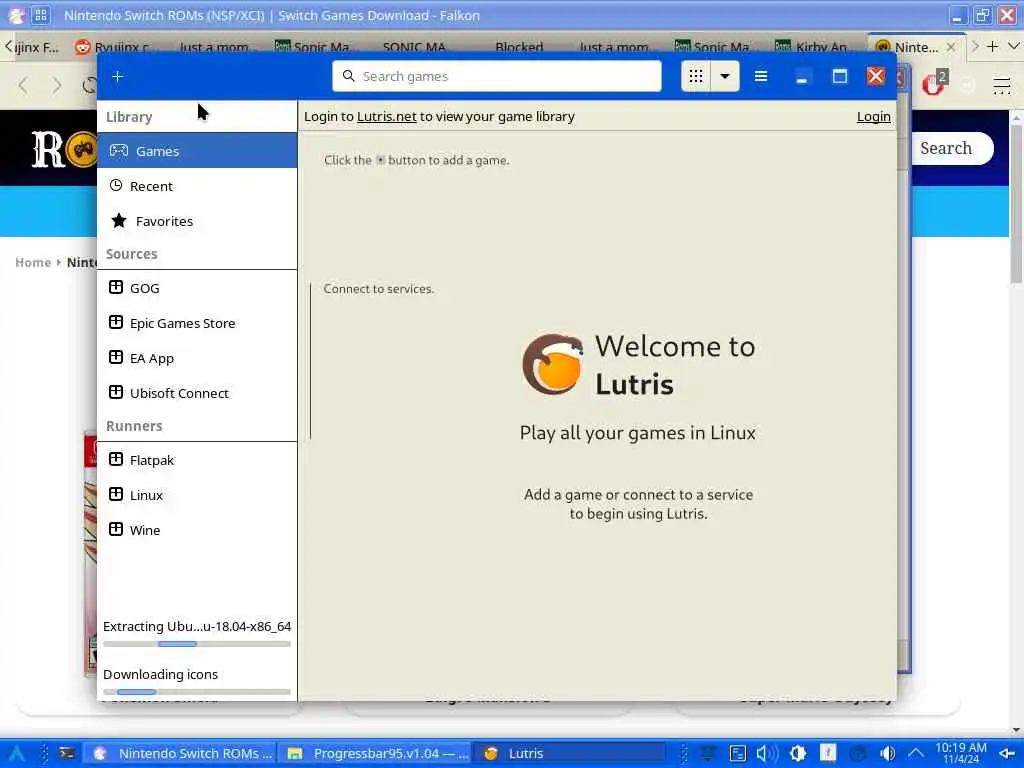Open a new Falkon tab with plus

tap(992, 46)
